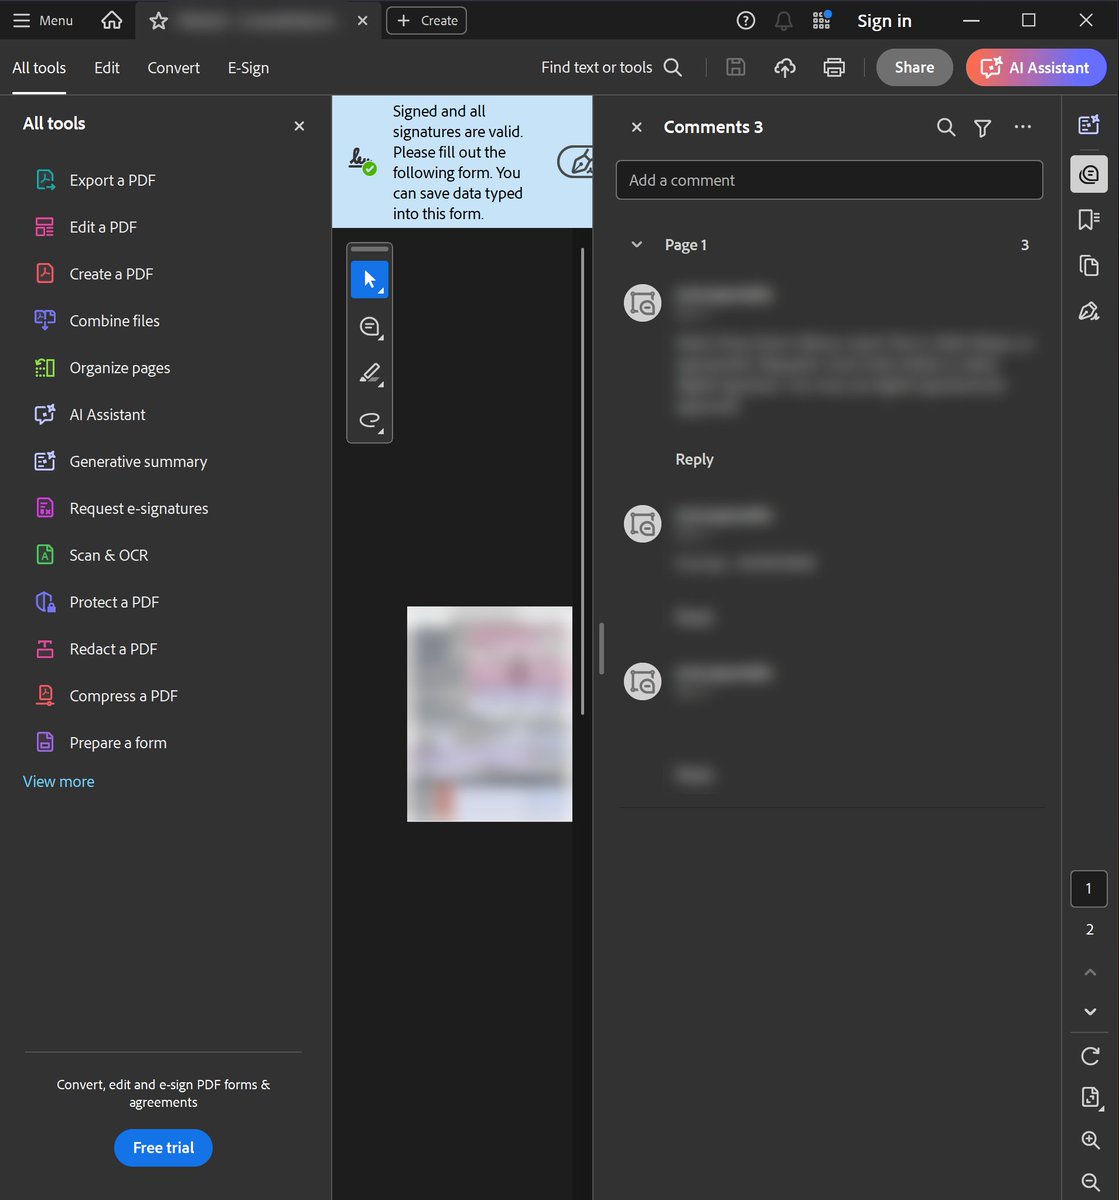Choose the Draw freehand lasso tool

[369, 420]
